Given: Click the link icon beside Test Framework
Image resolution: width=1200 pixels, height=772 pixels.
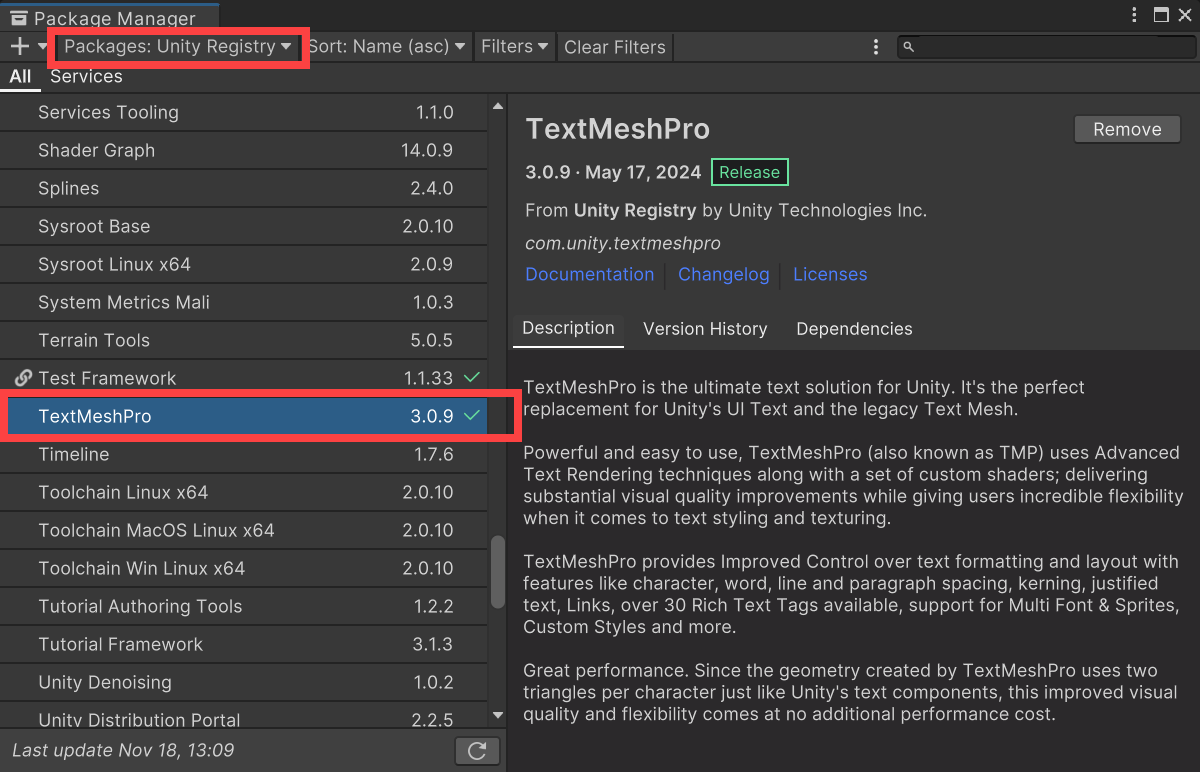Looking at the screenshot, I should click(24, 378).
